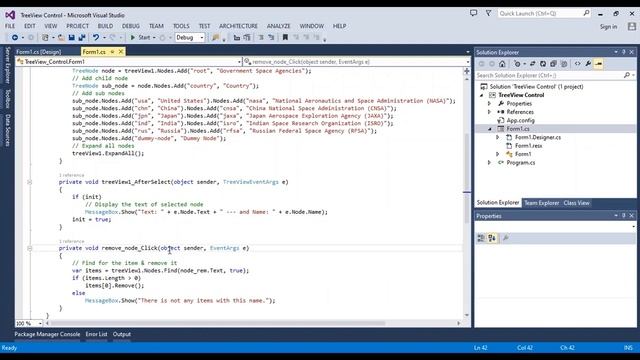The image size is (640, 360).
Task: Toggle Preview Selected Items highlighted icon
Action: 599,64
